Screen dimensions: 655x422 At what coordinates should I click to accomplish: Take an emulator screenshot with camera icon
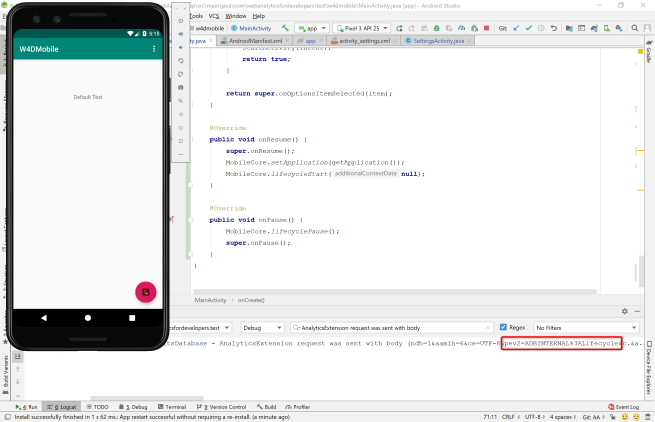tap(181, 87)
